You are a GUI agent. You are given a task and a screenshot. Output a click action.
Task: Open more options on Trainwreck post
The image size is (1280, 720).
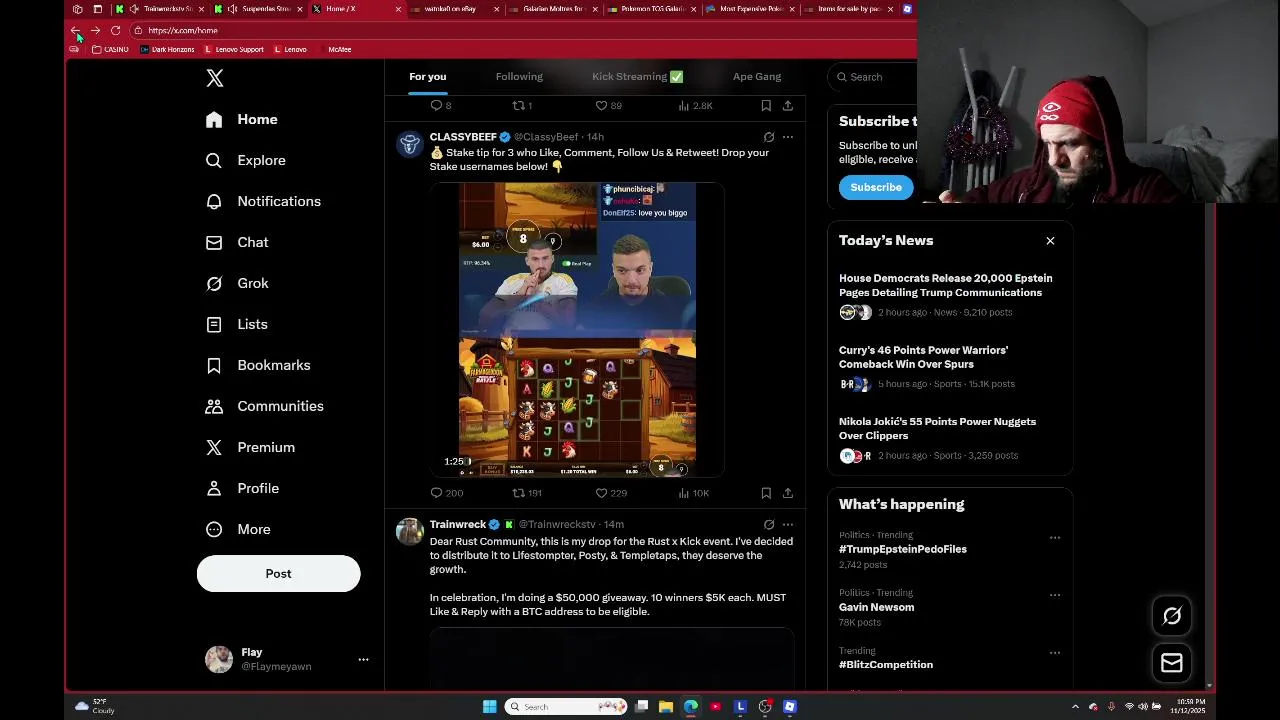(x=788, y=525)
